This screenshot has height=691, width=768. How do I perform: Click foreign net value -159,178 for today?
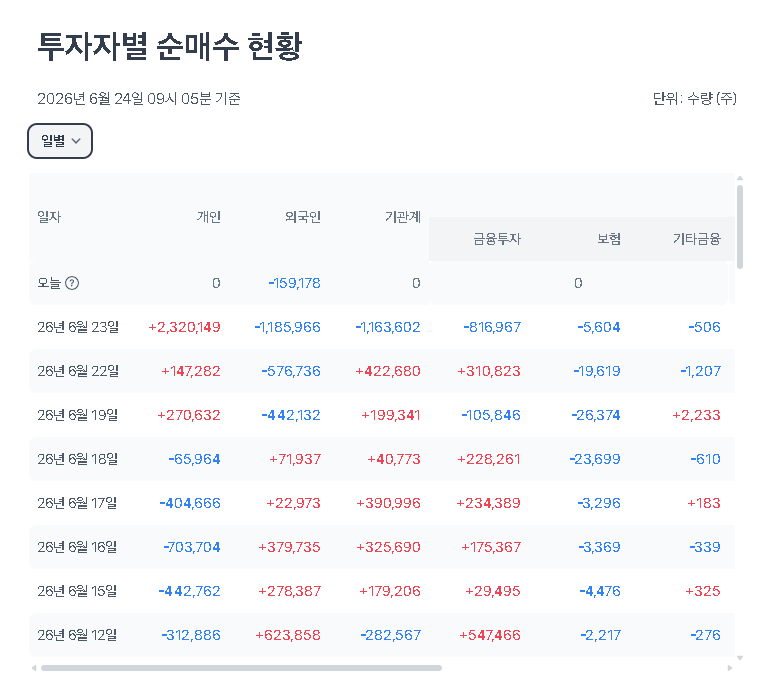pyautogui.click(x=294, y=283)
